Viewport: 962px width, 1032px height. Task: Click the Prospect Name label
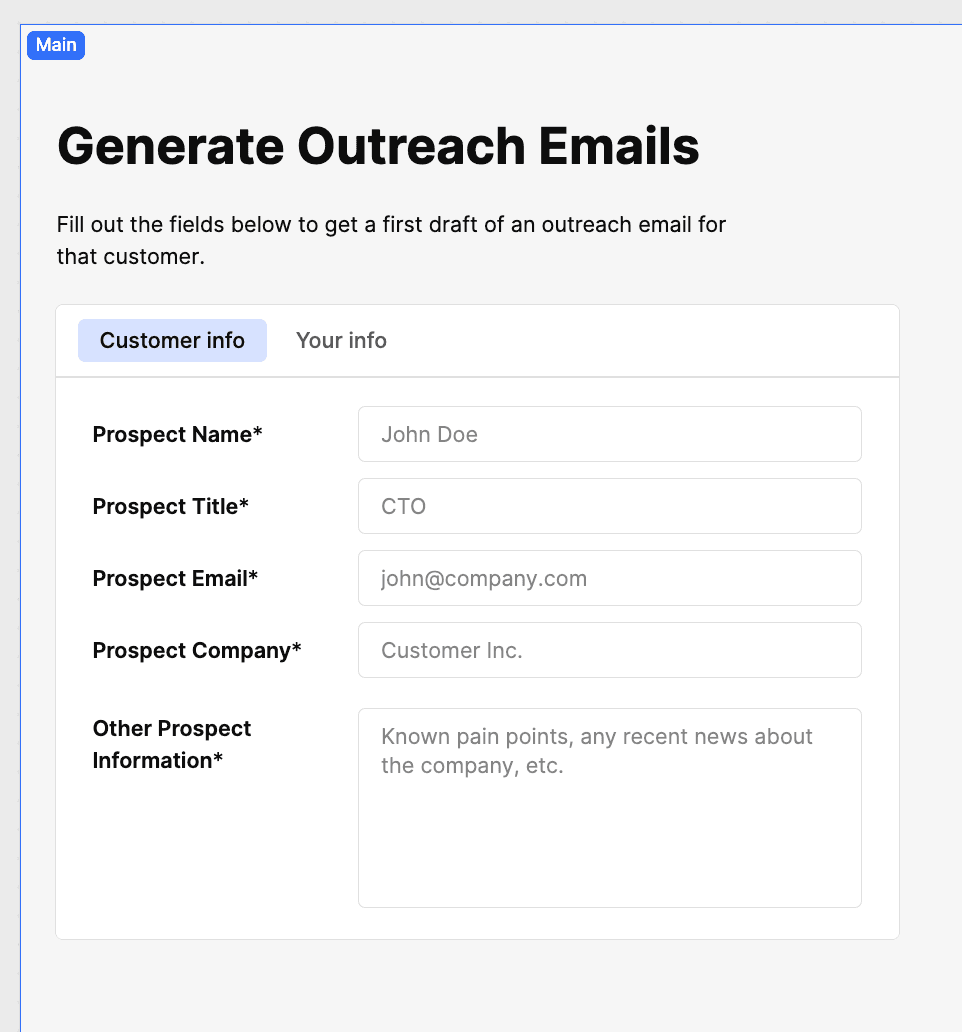[177, 434]
